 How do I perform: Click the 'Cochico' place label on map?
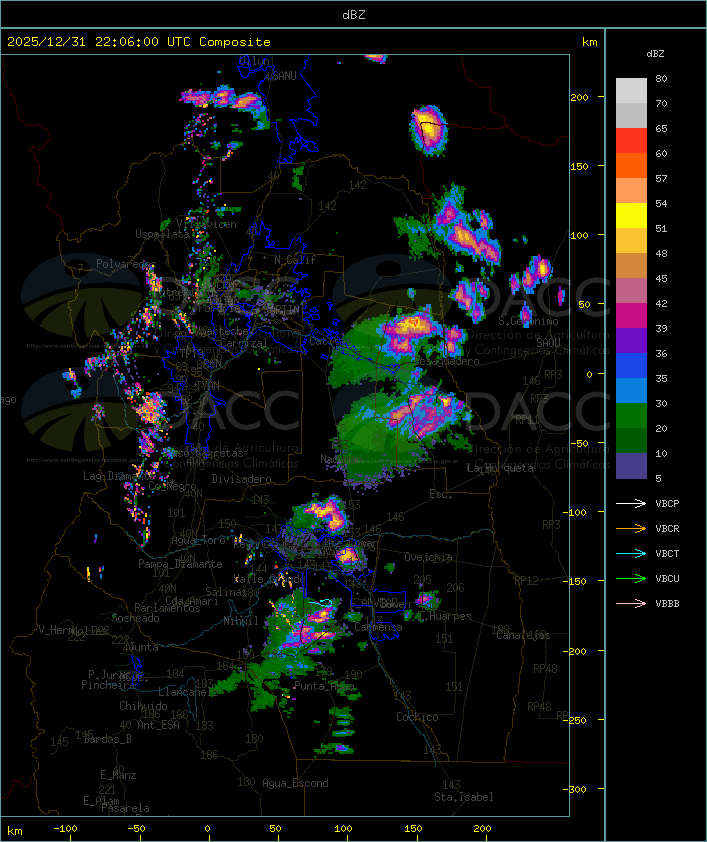pos(417,717)
